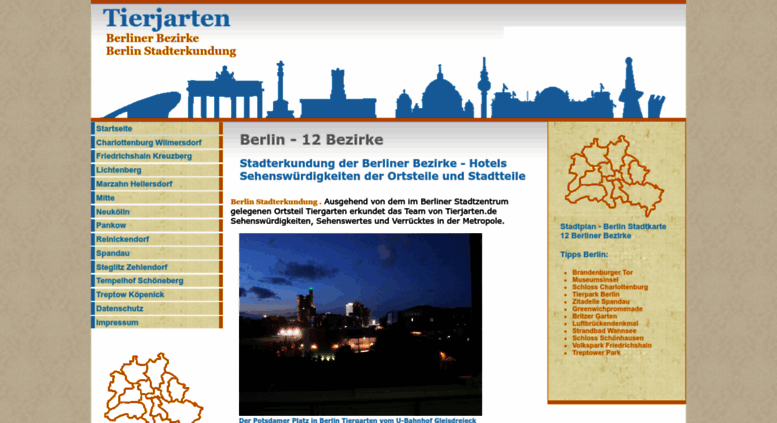The height and width of the screenshot is (423, 777).
Task: Click the Tipps Berlin heading
Action: [584, 255]
